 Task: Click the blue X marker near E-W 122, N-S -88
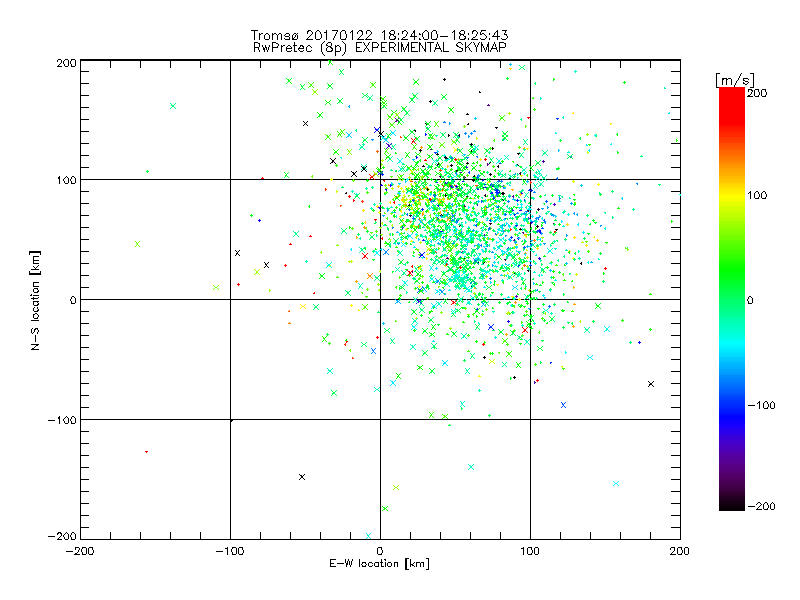(x=563, y=405)
